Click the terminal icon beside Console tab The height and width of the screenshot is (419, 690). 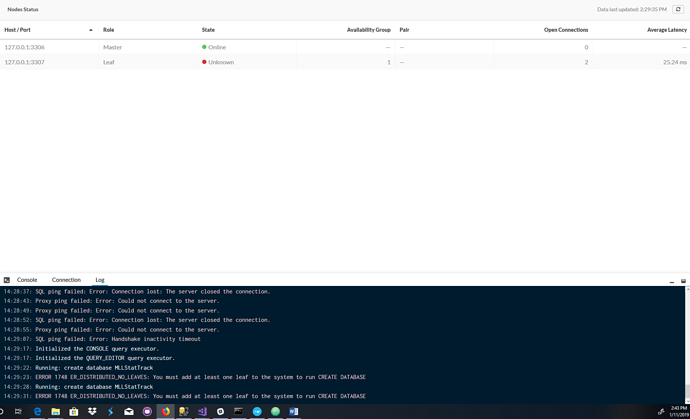(7, 280)
